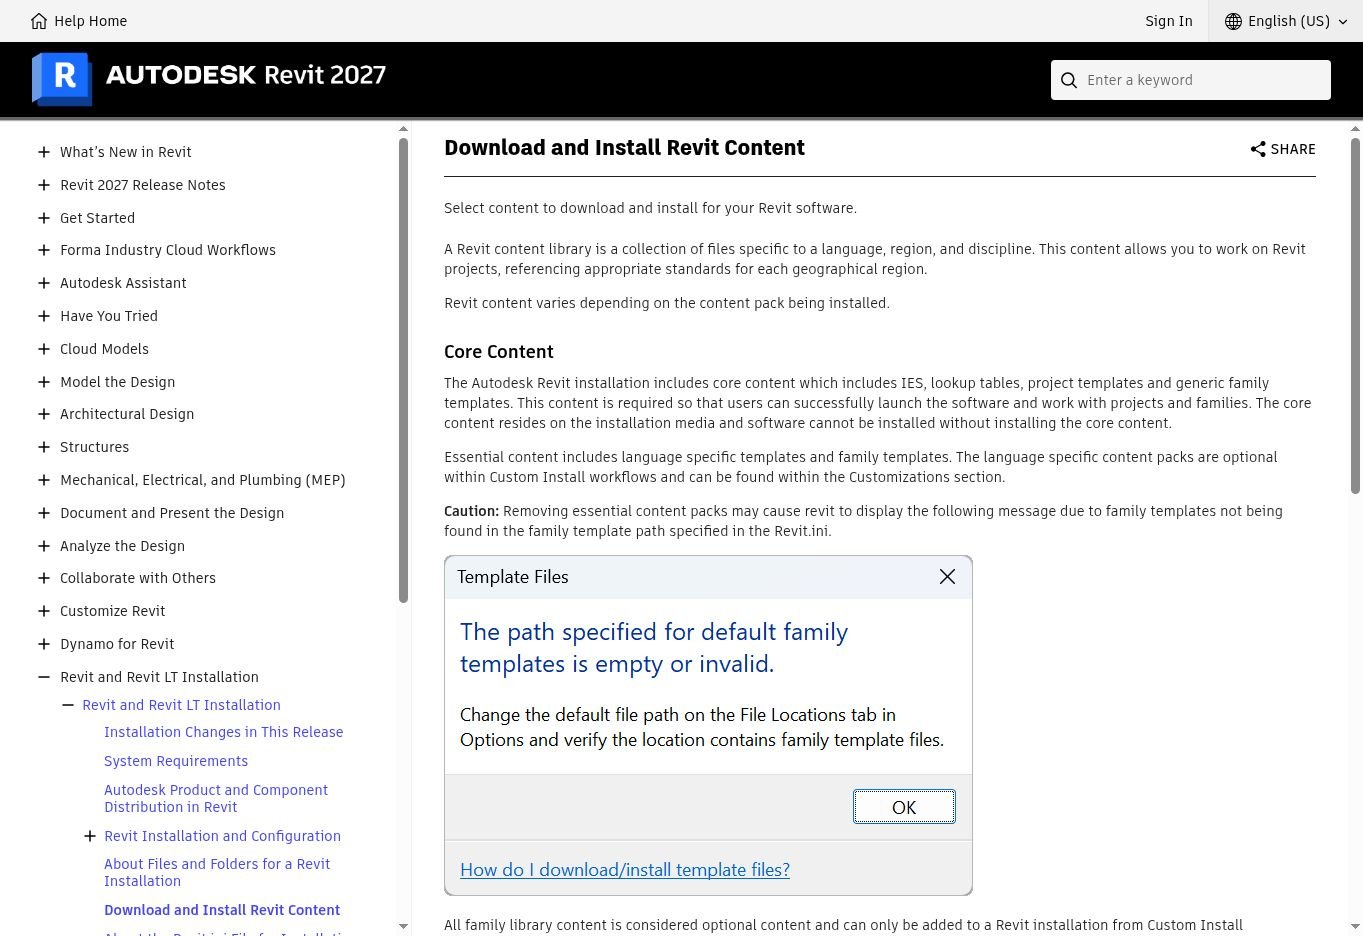This screenshot has width=1363, height=936.
Task: Click How do I download/install template files
Action: coord(625,870)
